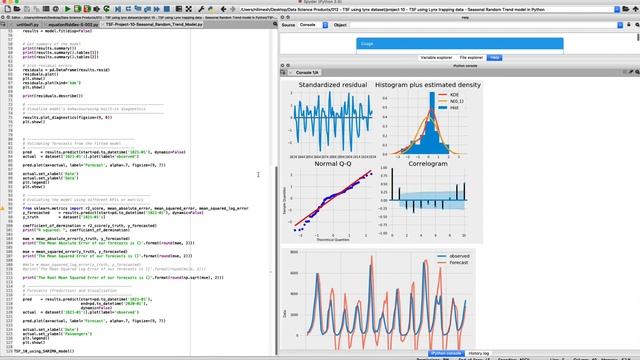Switch to the untitled py editor tab
This screenshot has width=640, height=360.
27,24
